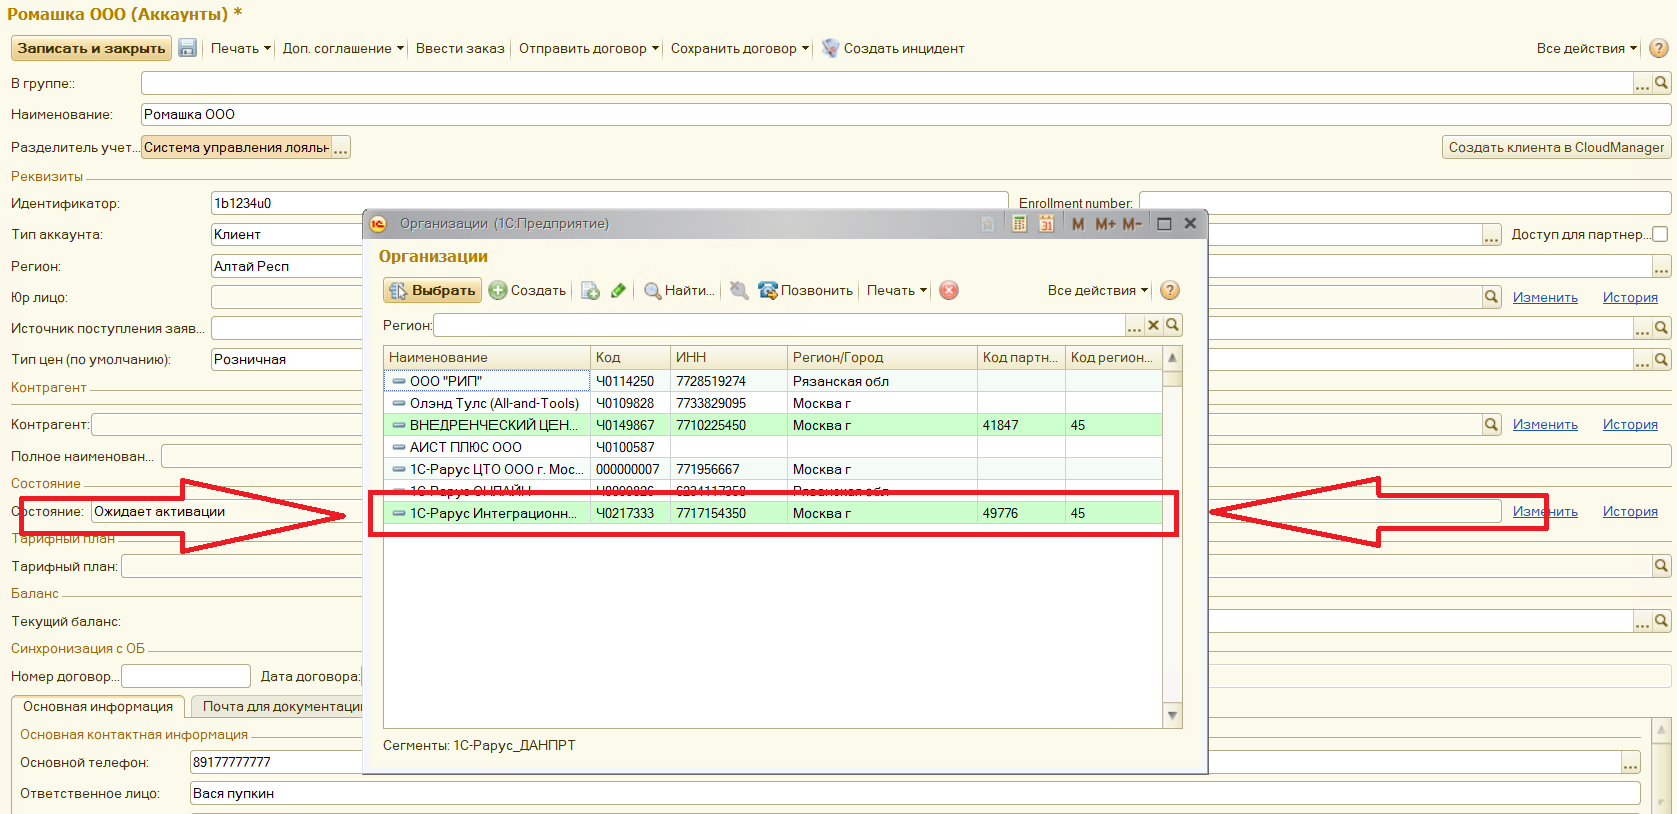Select row 1С-Рарус Интеграционн...

[x=772, y=513]
